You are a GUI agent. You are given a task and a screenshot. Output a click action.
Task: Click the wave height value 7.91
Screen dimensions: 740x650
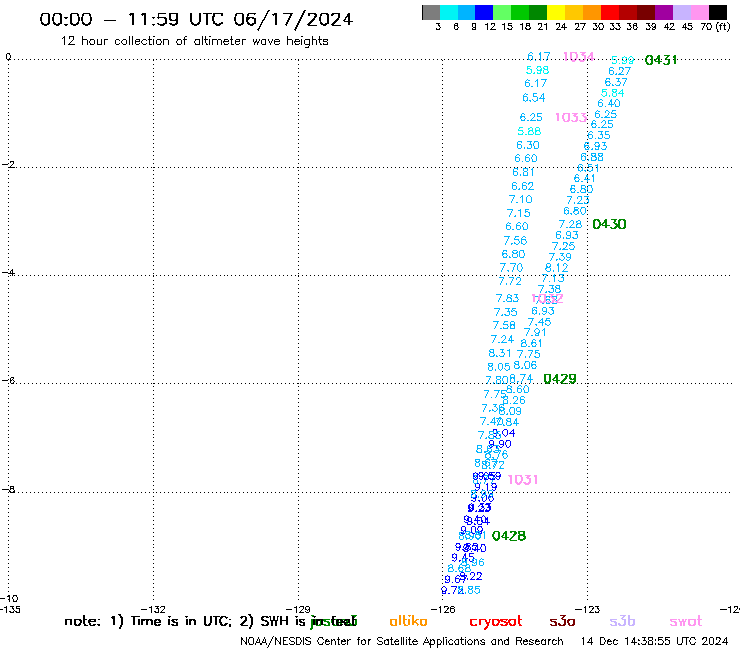pos(535,332)
